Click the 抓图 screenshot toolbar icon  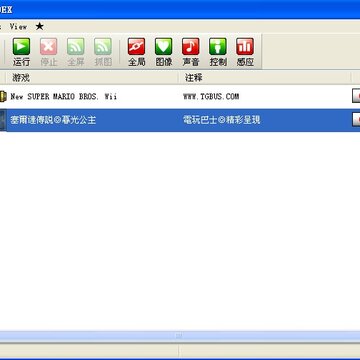tap(103, 52)
